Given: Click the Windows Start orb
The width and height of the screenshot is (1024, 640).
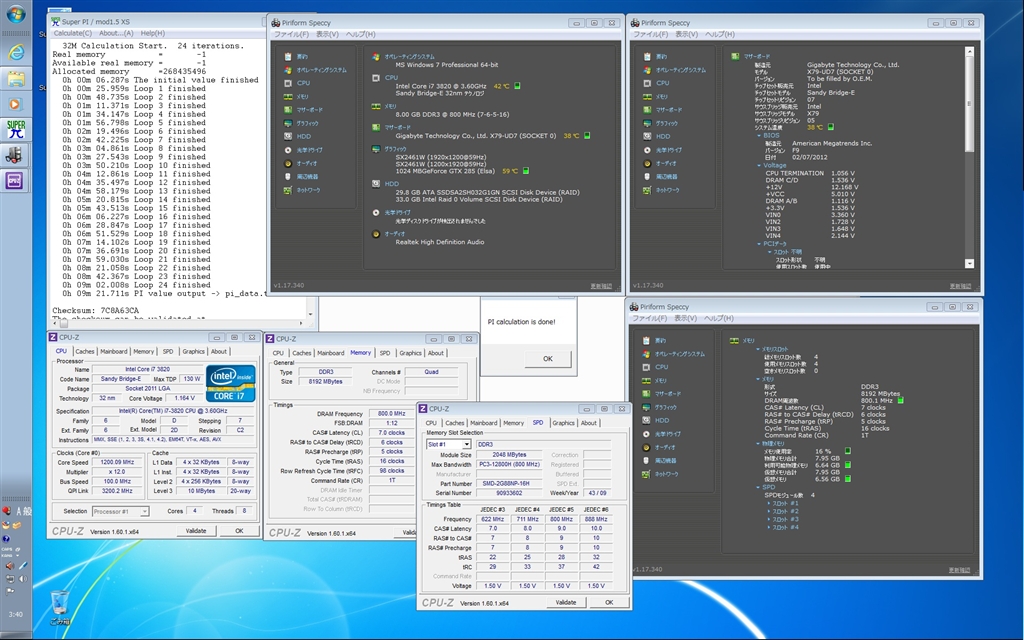Looking at the screenshot, I should [x=16, y=15].
